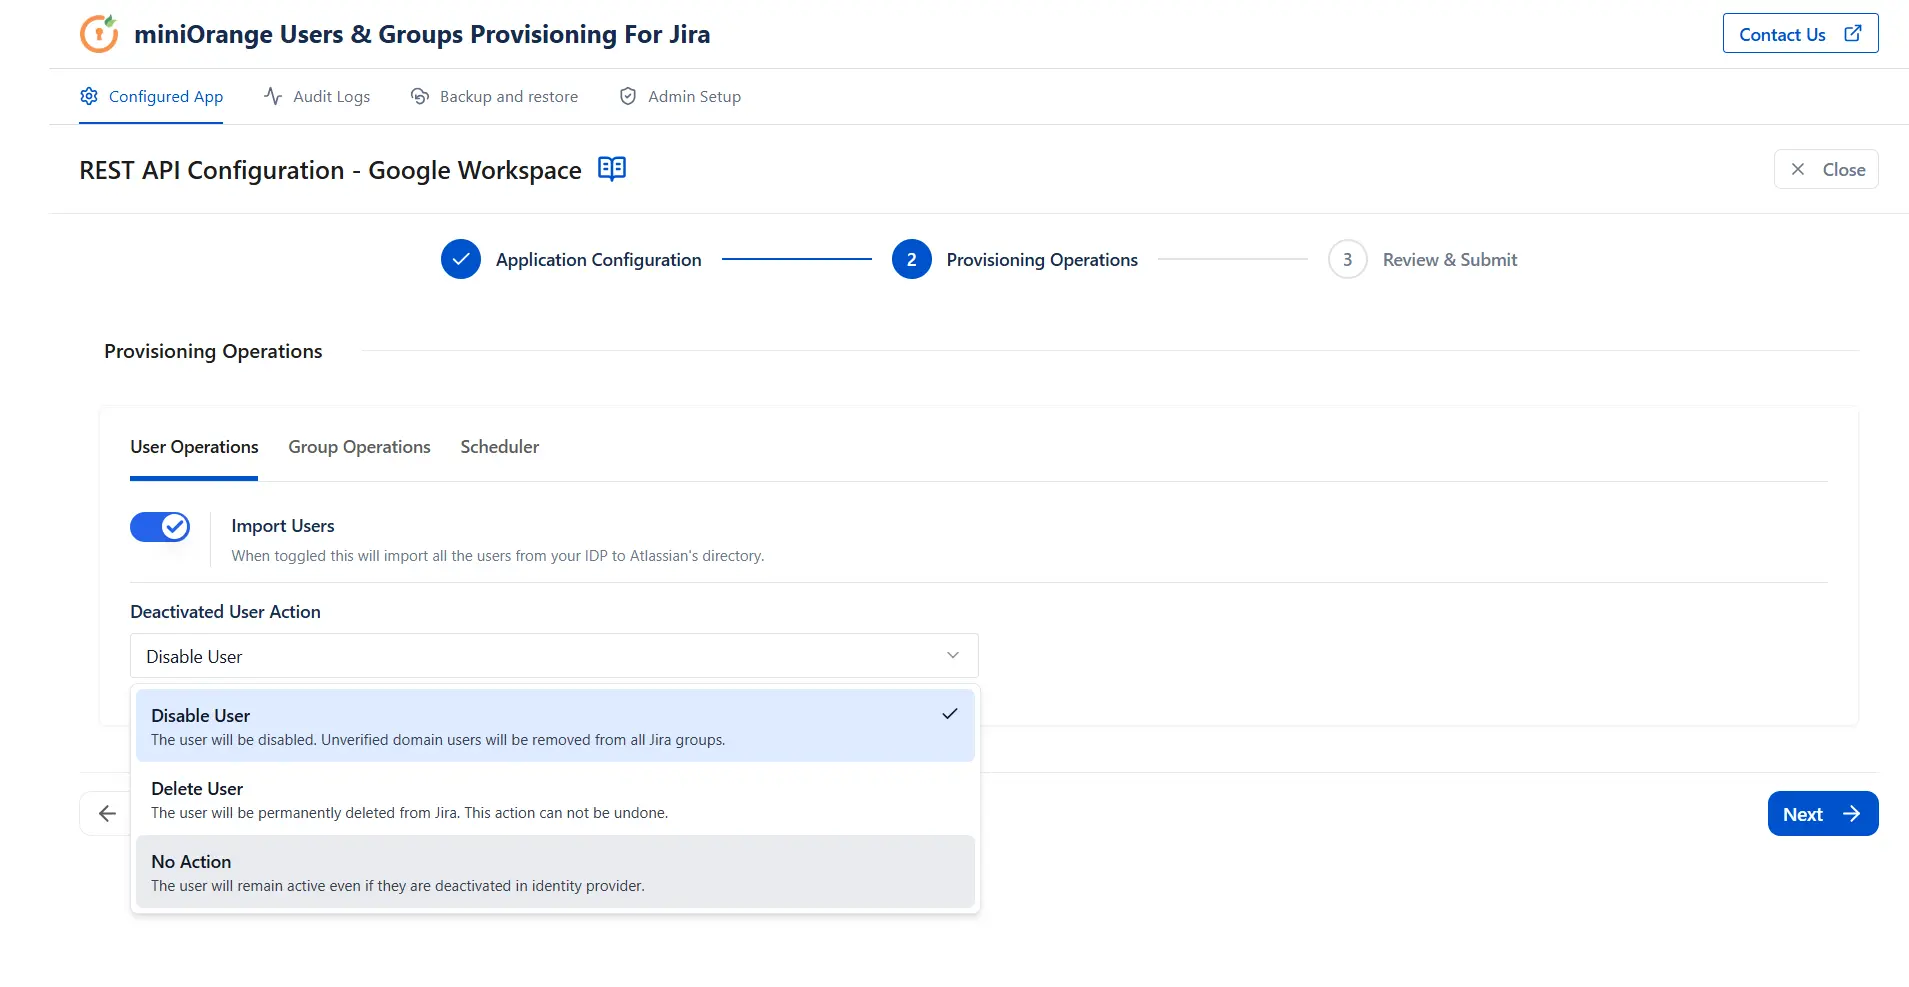Click the Import Users label
This screenshot has width=1909, height=987.
[x=283, y=526]
